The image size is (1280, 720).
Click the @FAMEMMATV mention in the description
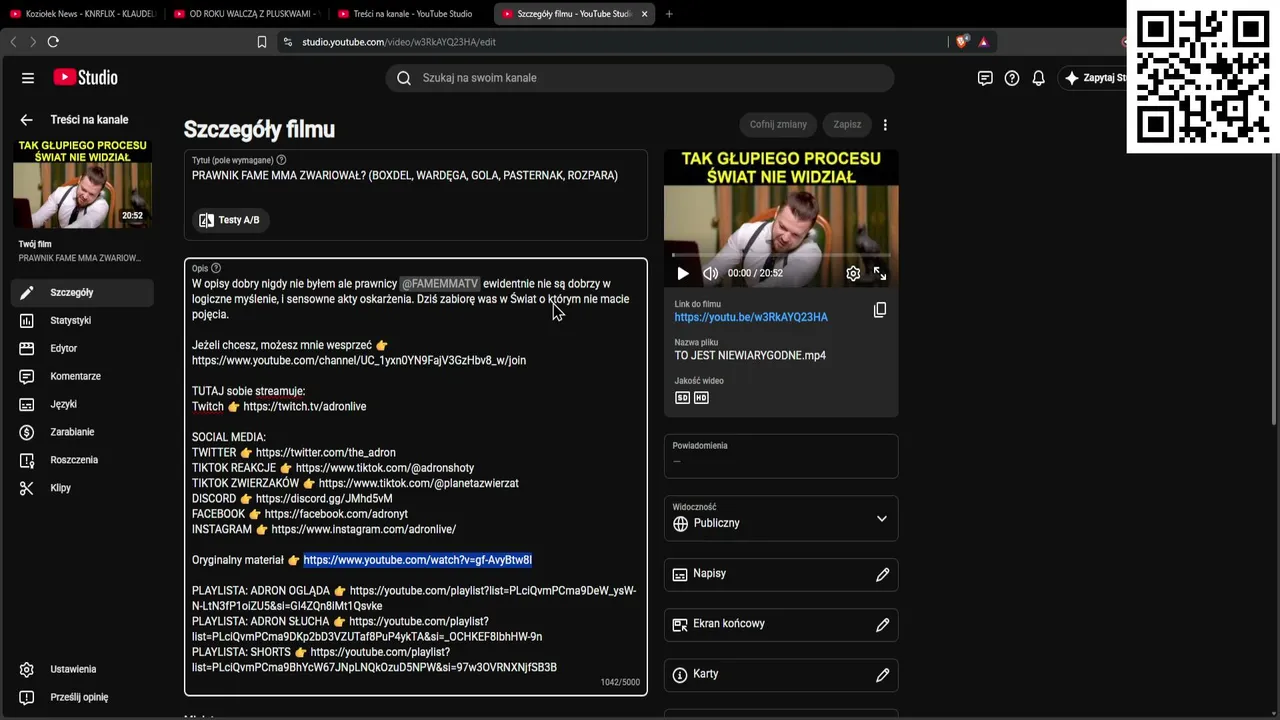coord(440,284)
